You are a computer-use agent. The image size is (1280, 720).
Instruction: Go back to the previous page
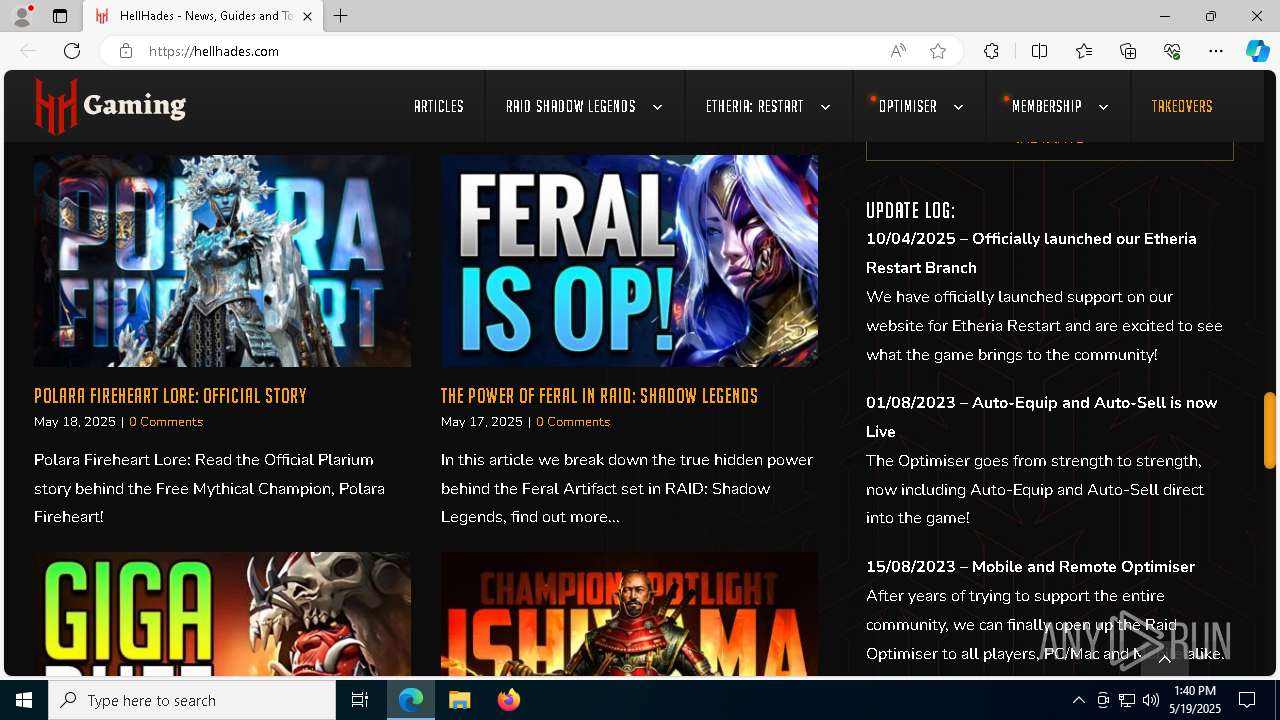pyautogui.click(x=28, y=51)
